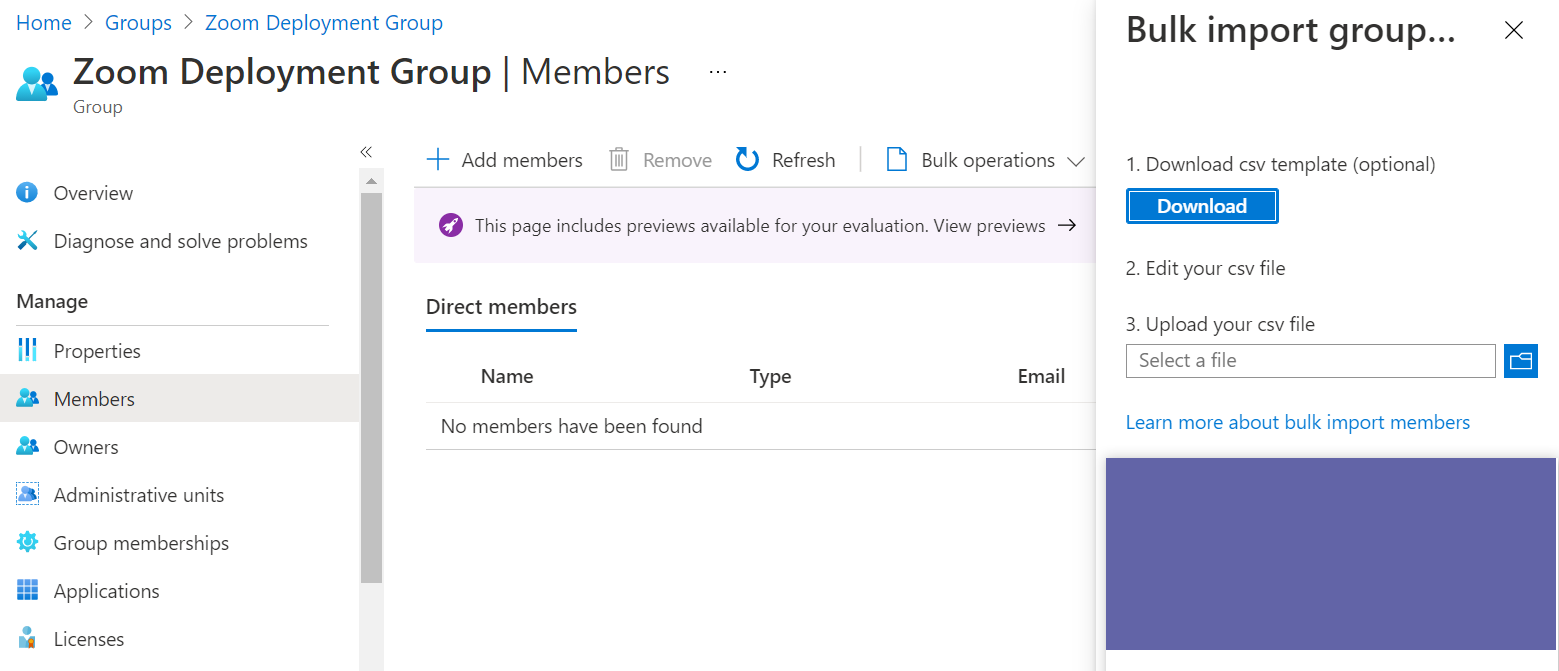Click the circular Refresh arrow icon
The width and height of the screenshot is (1559, 671).
point(747,160)
